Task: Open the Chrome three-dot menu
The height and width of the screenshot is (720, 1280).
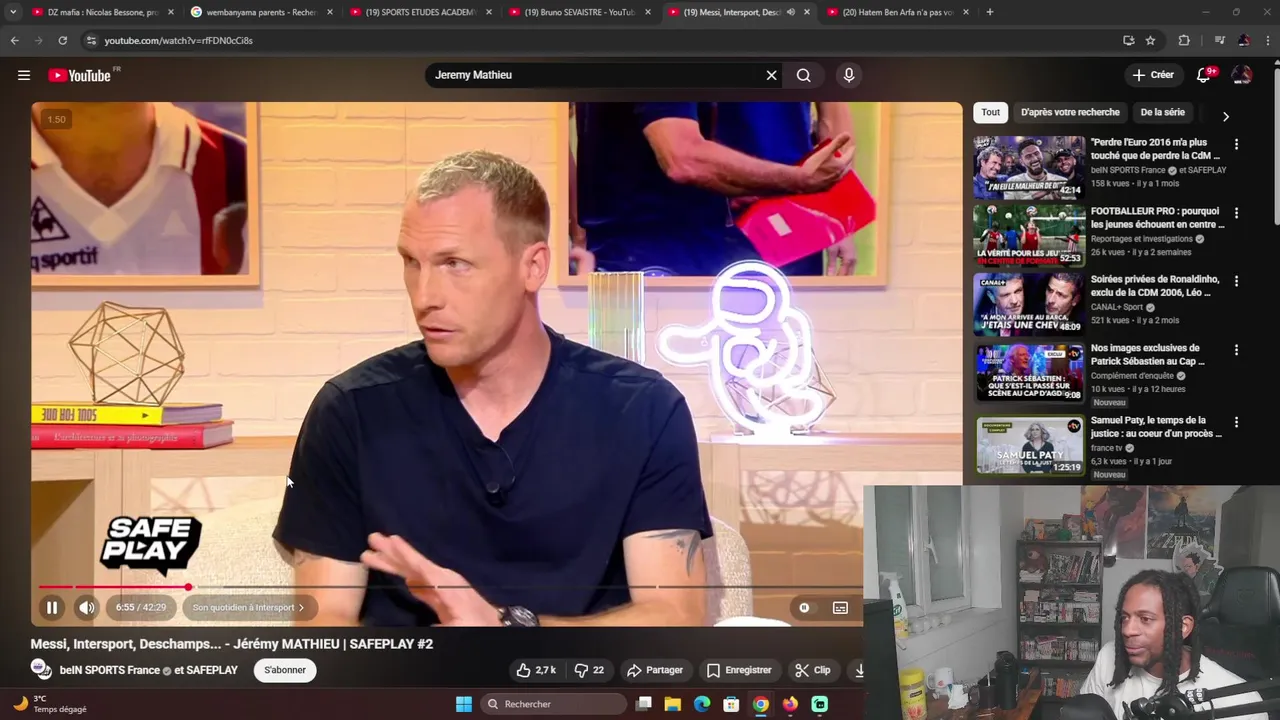Action: 1266,40
